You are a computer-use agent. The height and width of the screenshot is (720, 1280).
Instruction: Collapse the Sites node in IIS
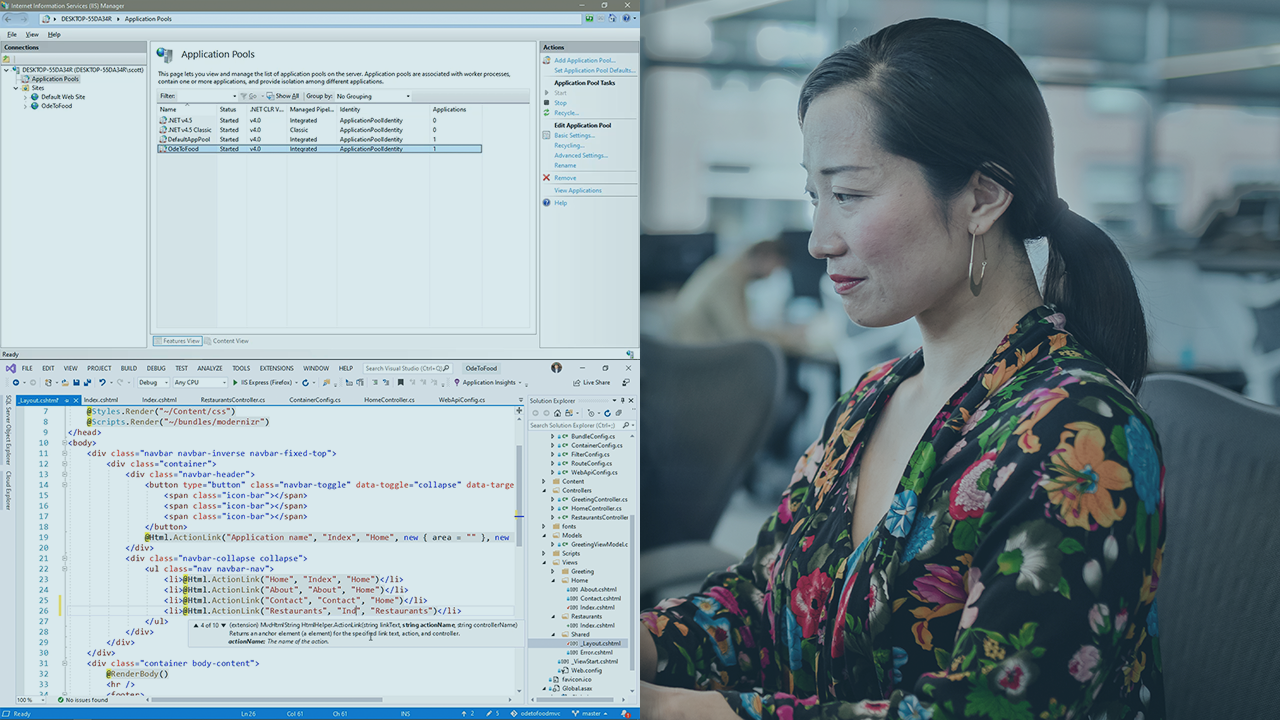click(x=16, y=88)
